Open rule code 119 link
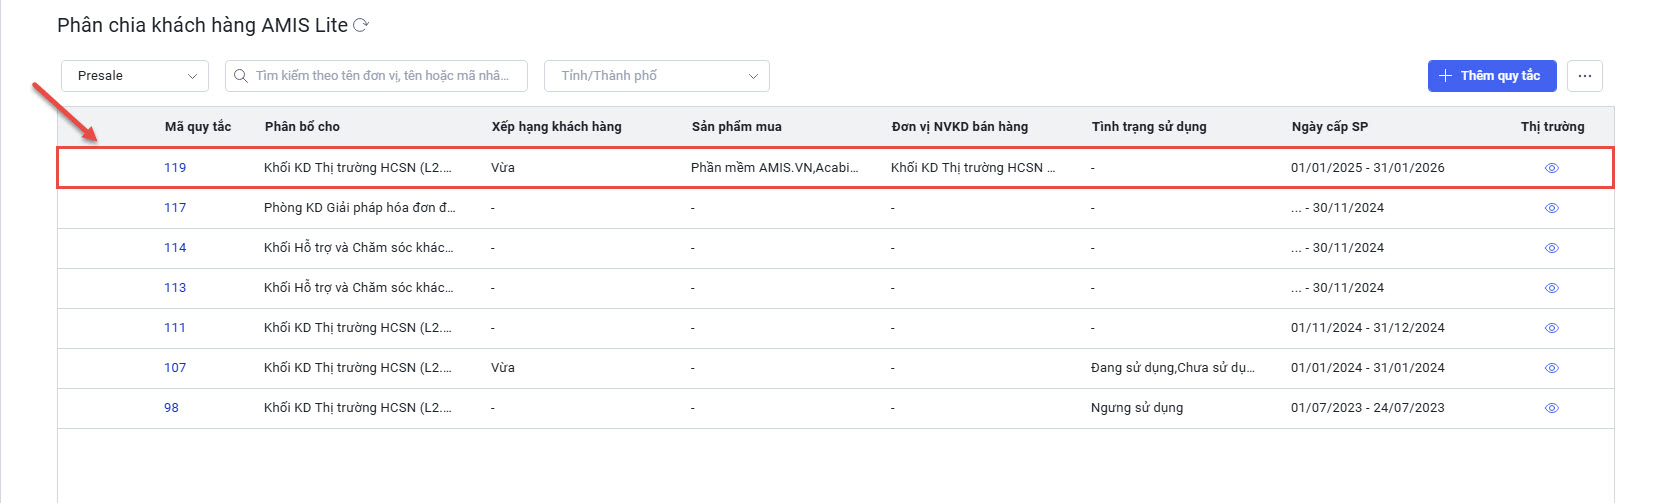The height and width of the screenshot is (503, 1669). [175, 168]
